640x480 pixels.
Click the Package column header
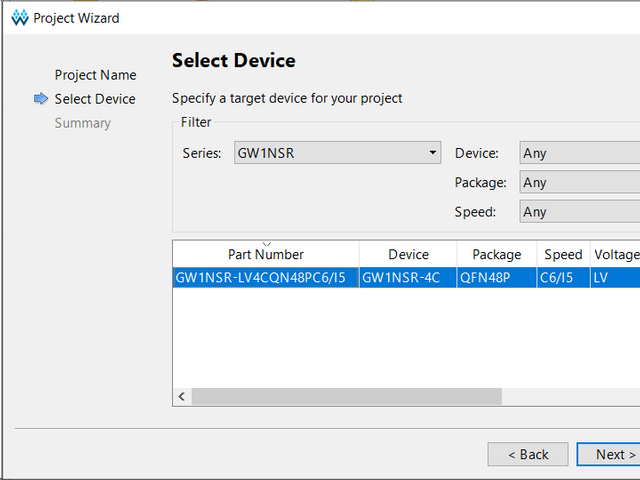pyautogui.click(x=497, y=255)
